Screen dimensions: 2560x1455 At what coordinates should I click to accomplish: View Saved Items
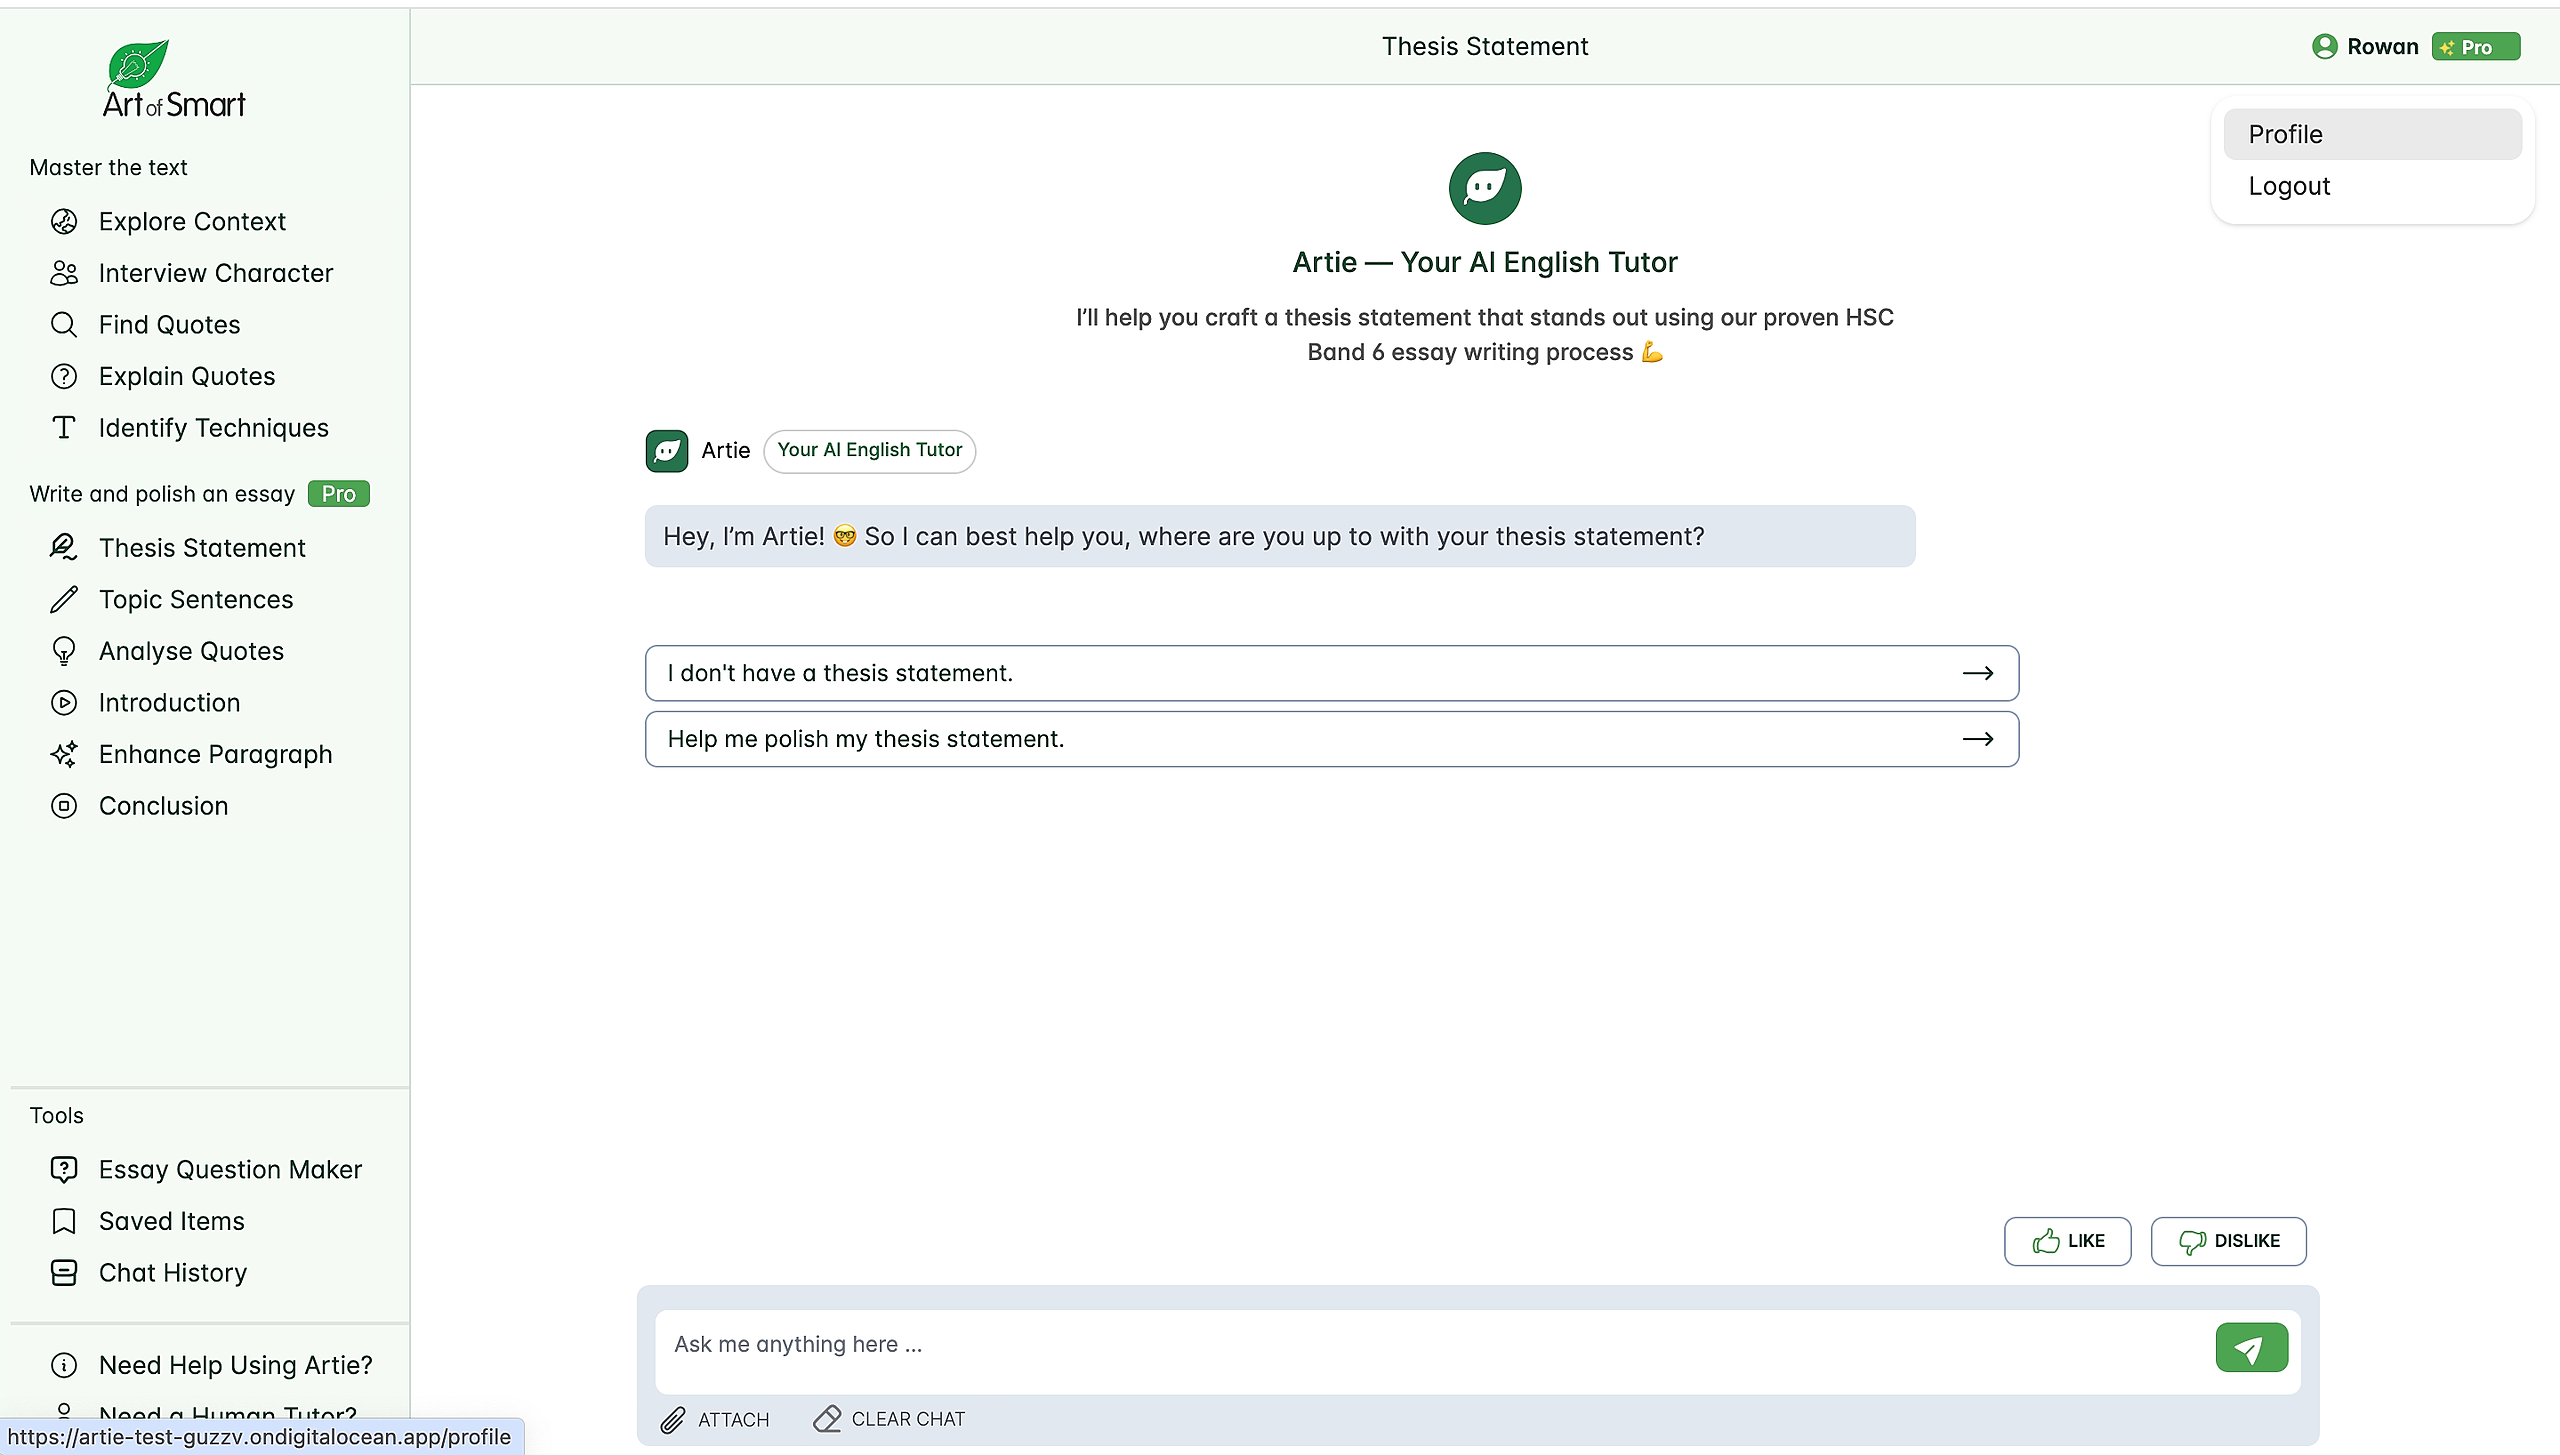point(171,1221)
